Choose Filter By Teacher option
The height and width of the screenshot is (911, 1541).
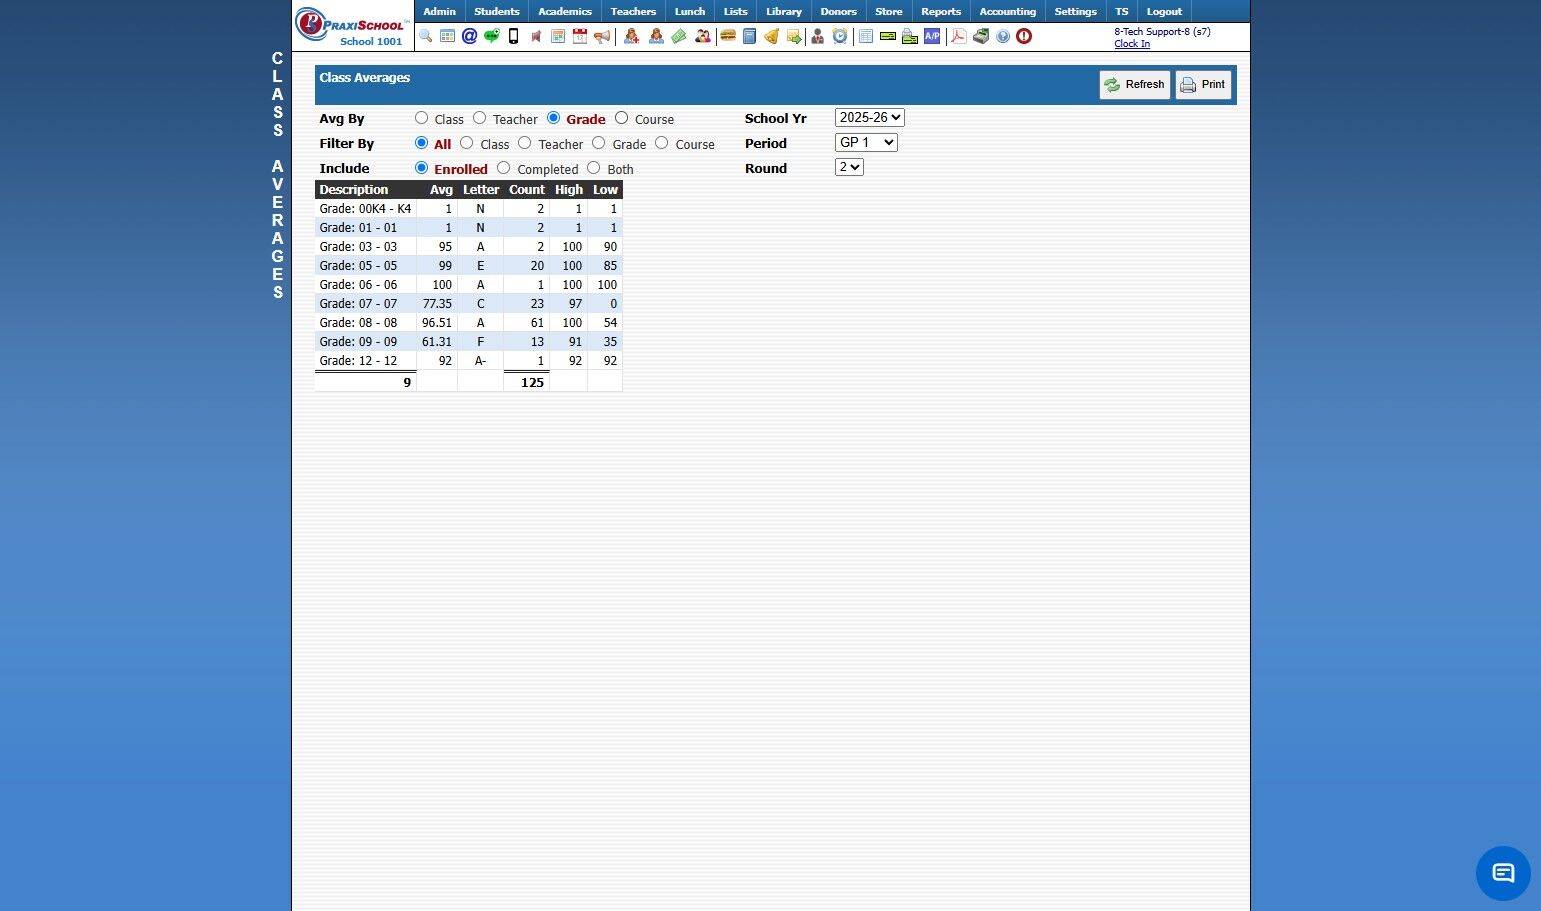[x=525, y=143]
